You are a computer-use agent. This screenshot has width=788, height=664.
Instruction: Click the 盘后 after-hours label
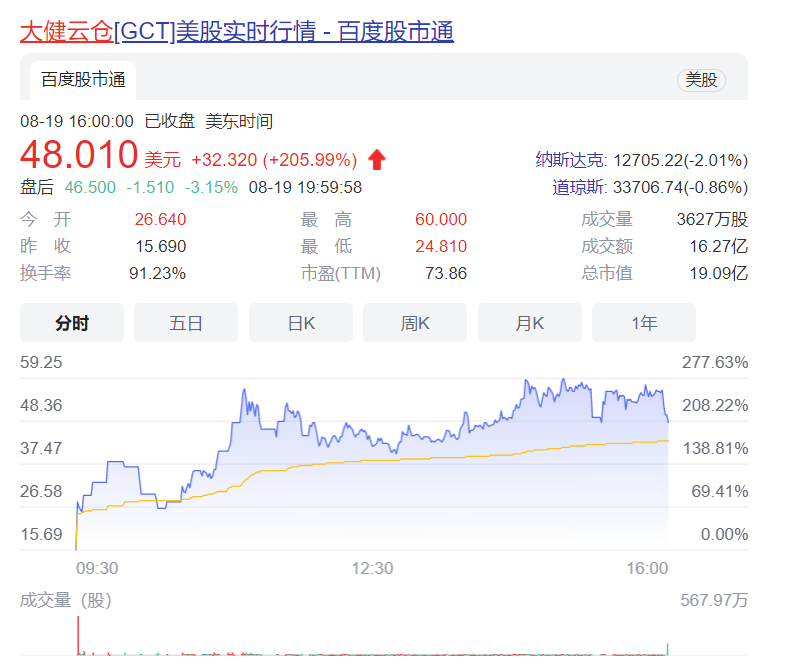[37, 187]
